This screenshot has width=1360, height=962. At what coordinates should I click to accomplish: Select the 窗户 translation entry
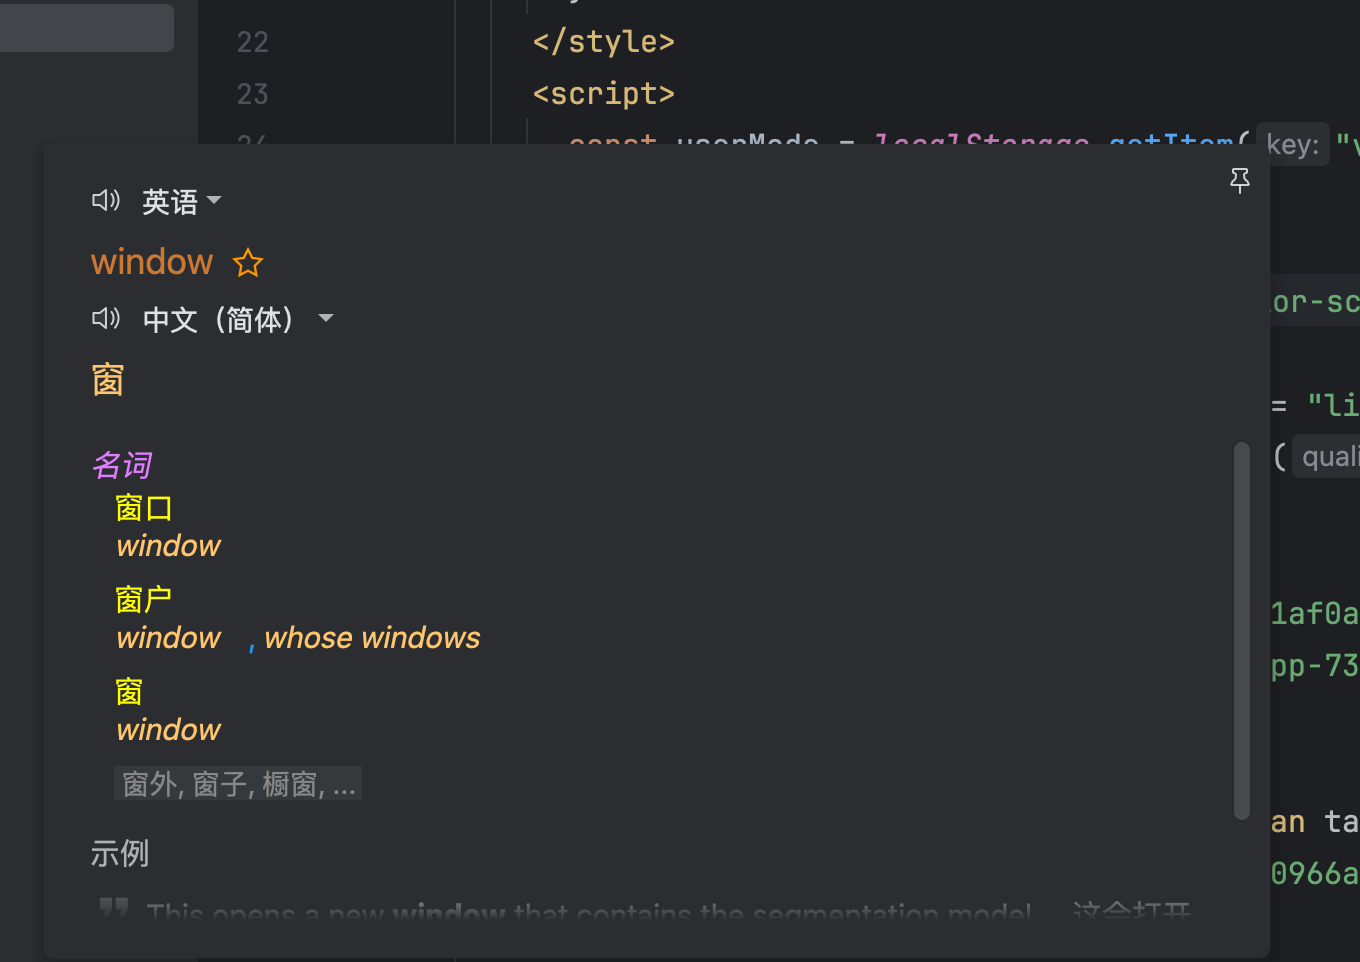[x=144, y=599]
